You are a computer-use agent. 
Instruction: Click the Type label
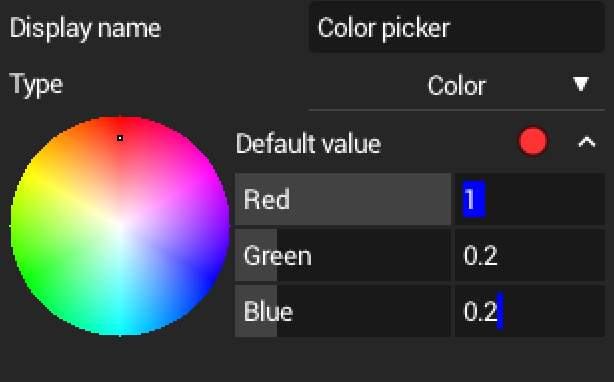(x=36, y=85)
